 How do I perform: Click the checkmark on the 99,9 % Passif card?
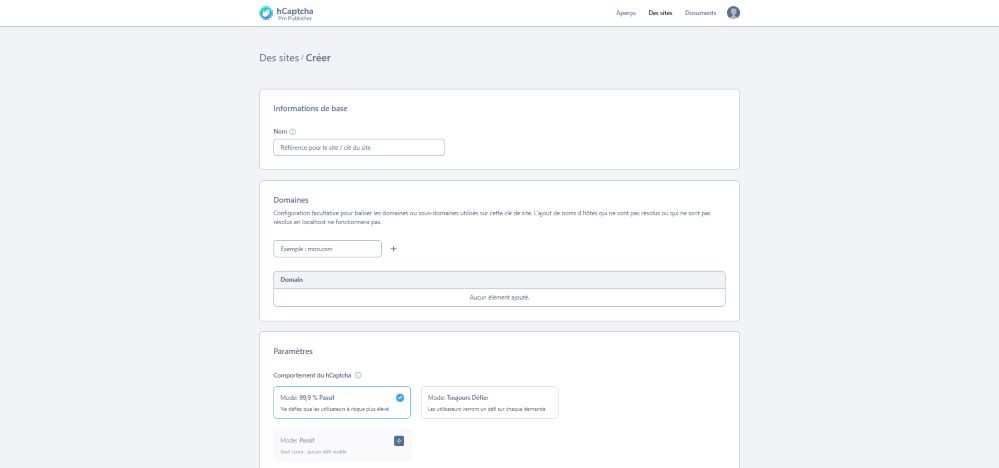[x=400, y=398]
